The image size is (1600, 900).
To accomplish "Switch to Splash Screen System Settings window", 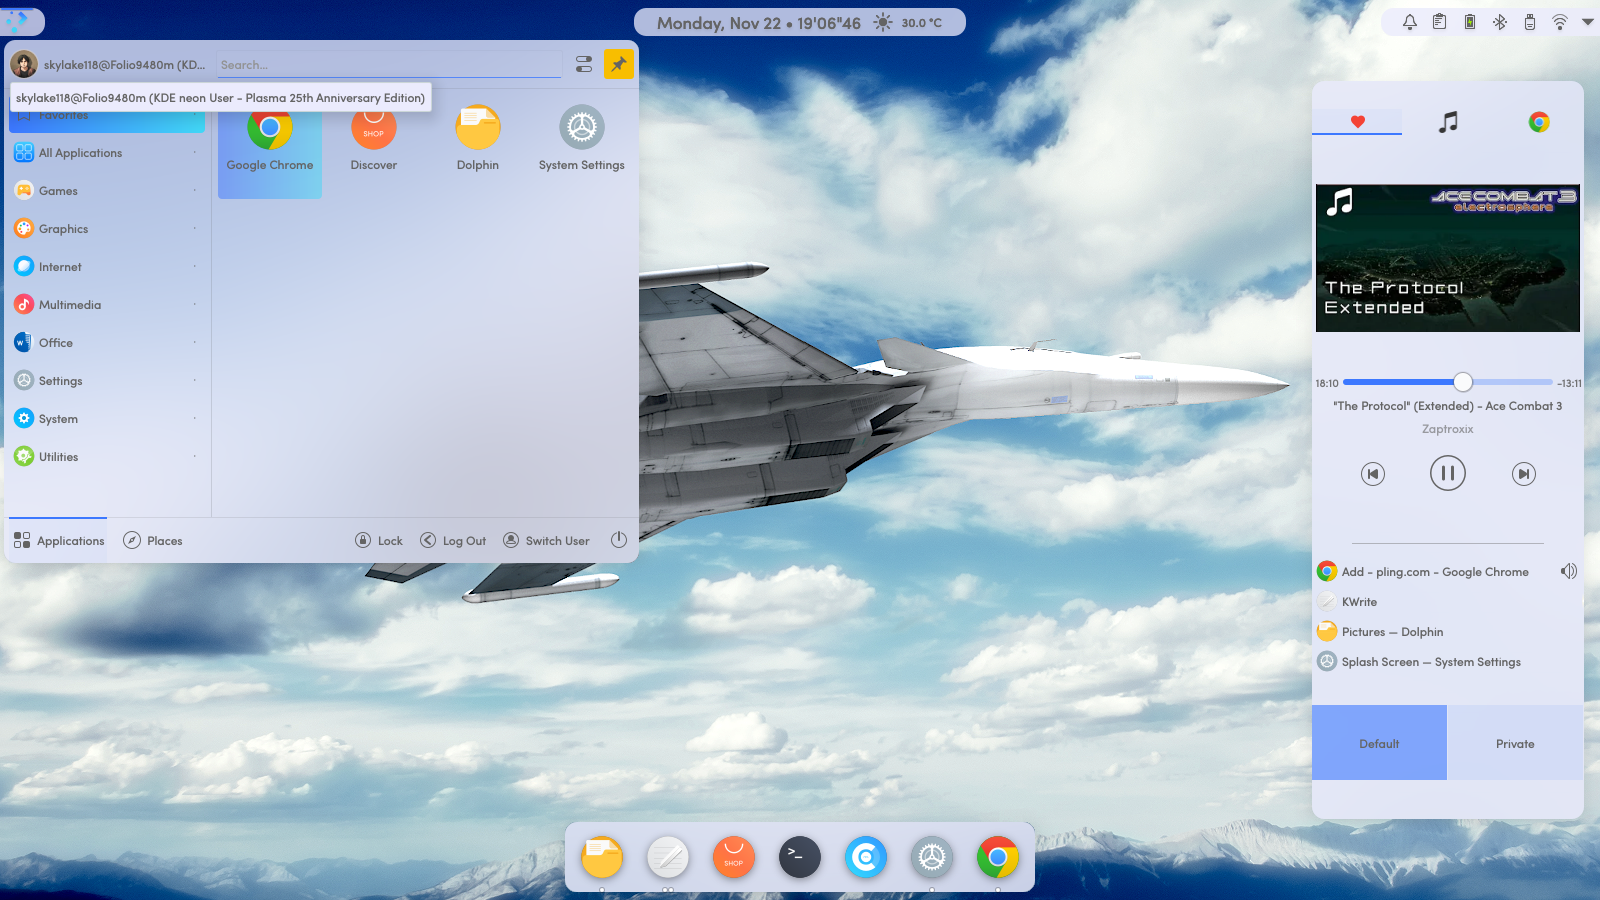I will point(1448,662).
